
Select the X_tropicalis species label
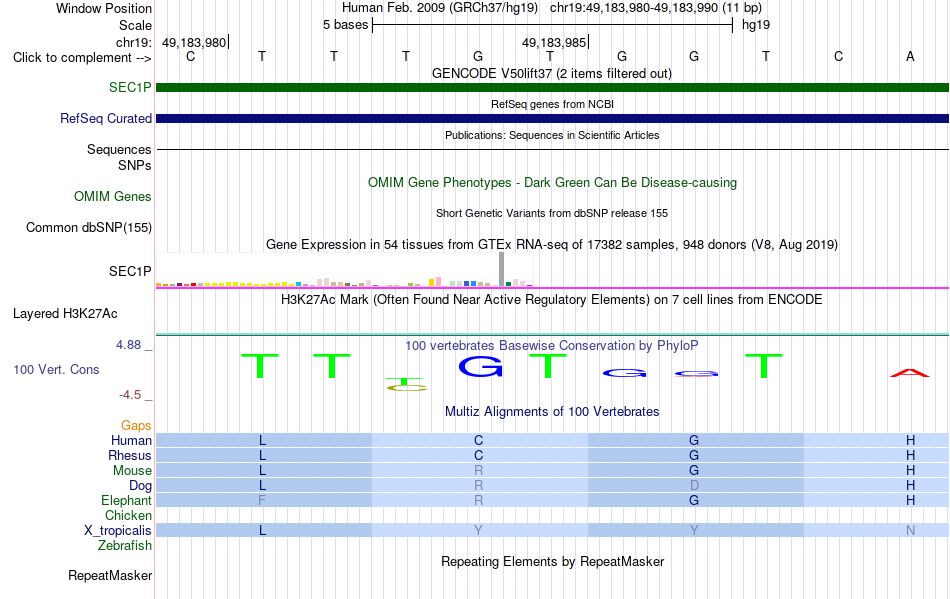coord(118,531)
